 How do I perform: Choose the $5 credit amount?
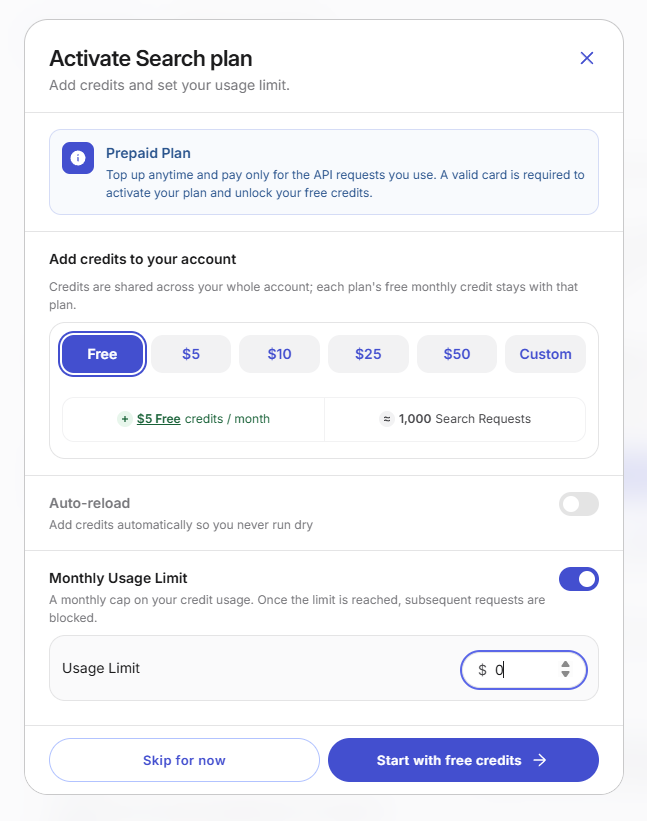tap(191, 354)
